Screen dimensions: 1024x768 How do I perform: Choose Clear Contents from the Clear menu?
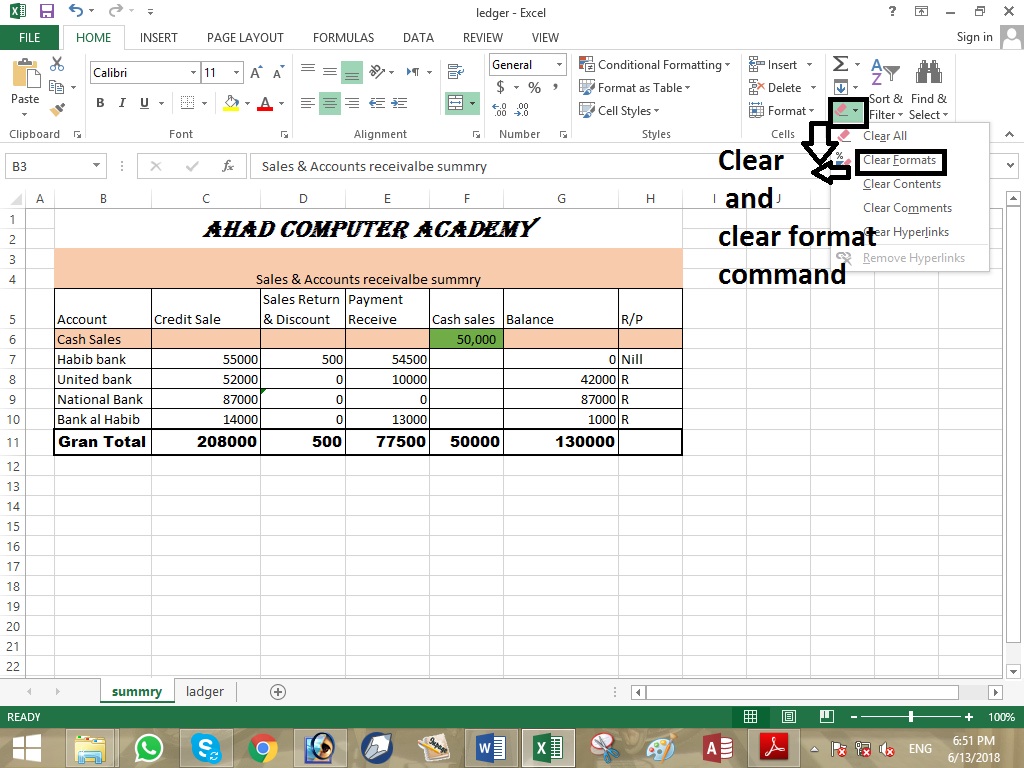[902, 184]
